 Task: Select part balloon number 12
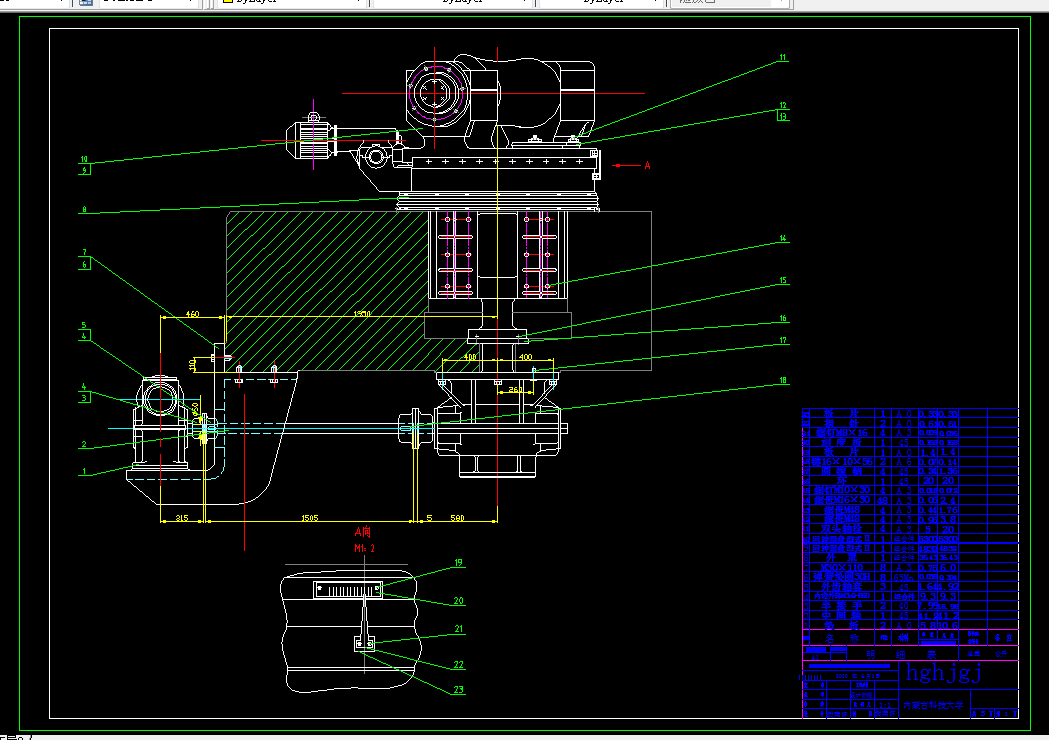782,106
